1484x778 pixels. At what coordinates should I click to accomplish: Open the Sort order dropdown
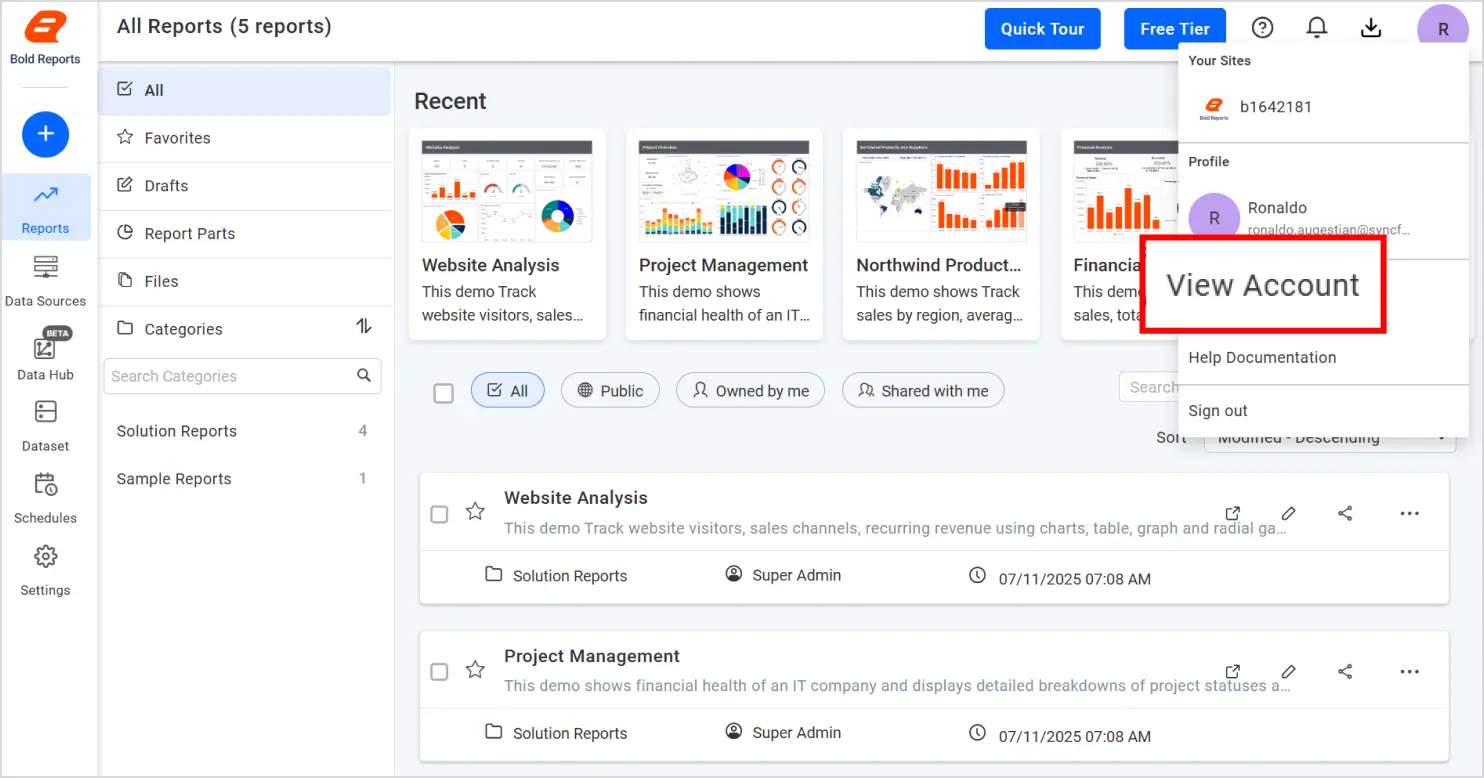point(1328,438)
